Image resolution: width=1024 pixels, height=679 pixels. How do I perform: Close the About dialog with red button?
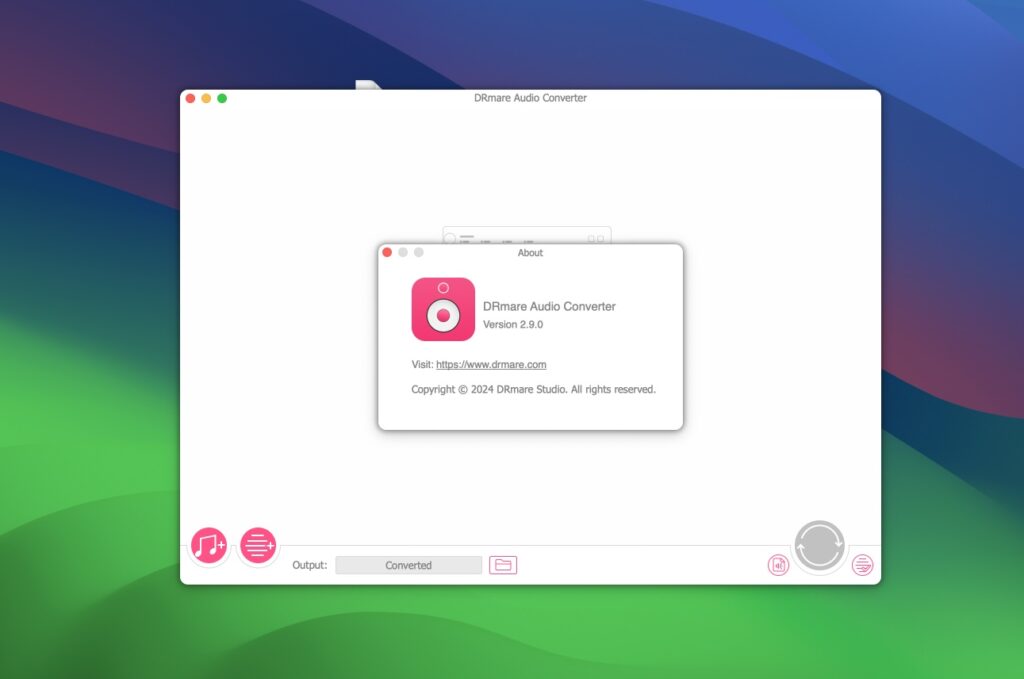tap(388, 253)
